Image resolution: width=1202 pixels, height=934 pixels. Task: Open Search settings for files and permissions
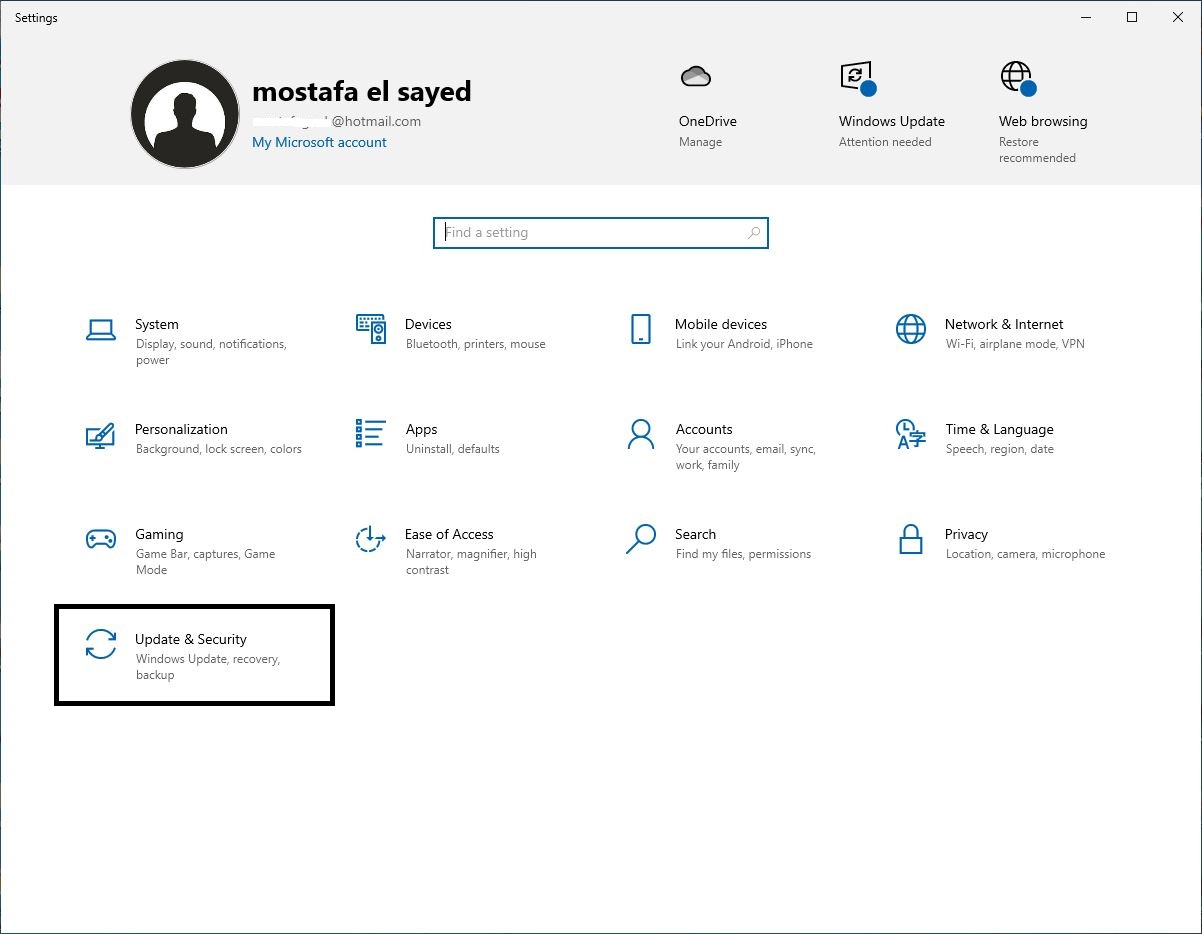695,543
